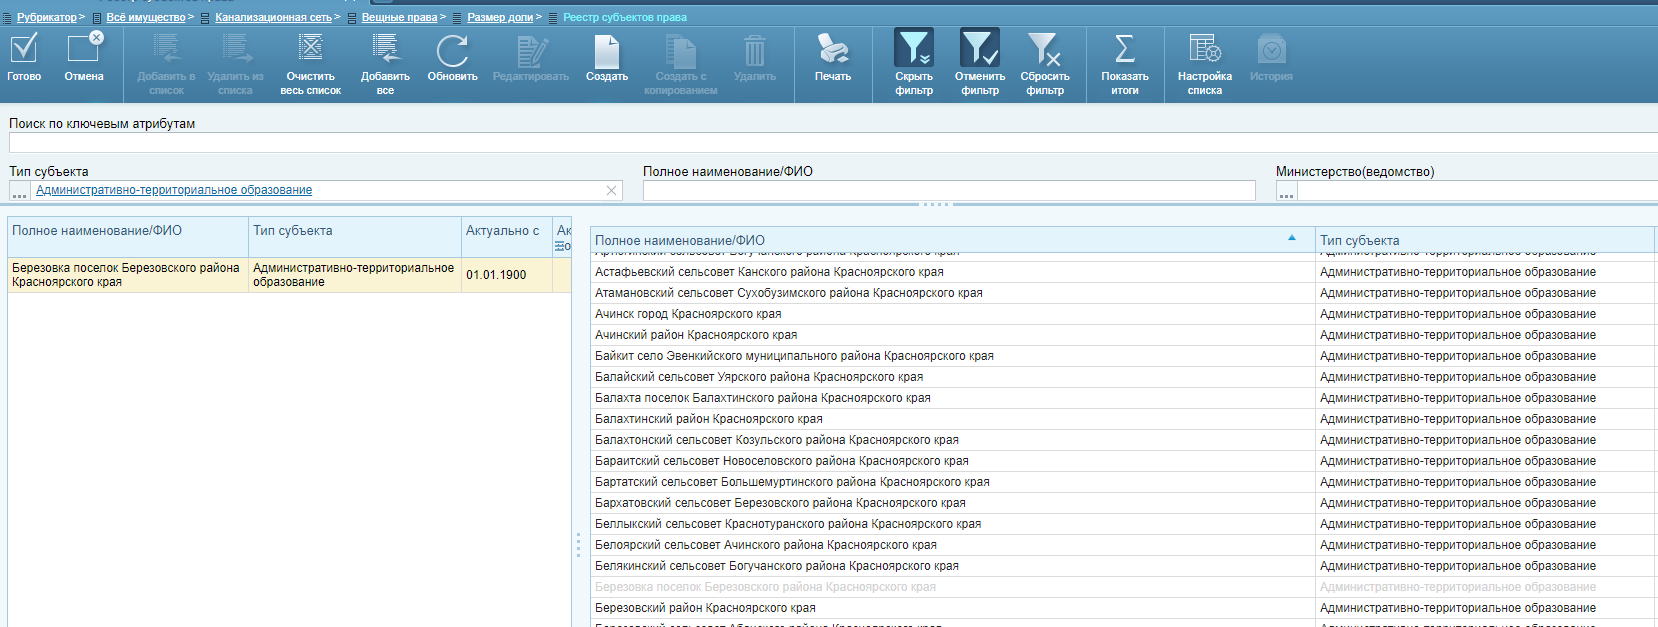The height and width of the screenshot is (627, 1658).
Task: Add all entries with Добавить все
Action: click(385, 64)
